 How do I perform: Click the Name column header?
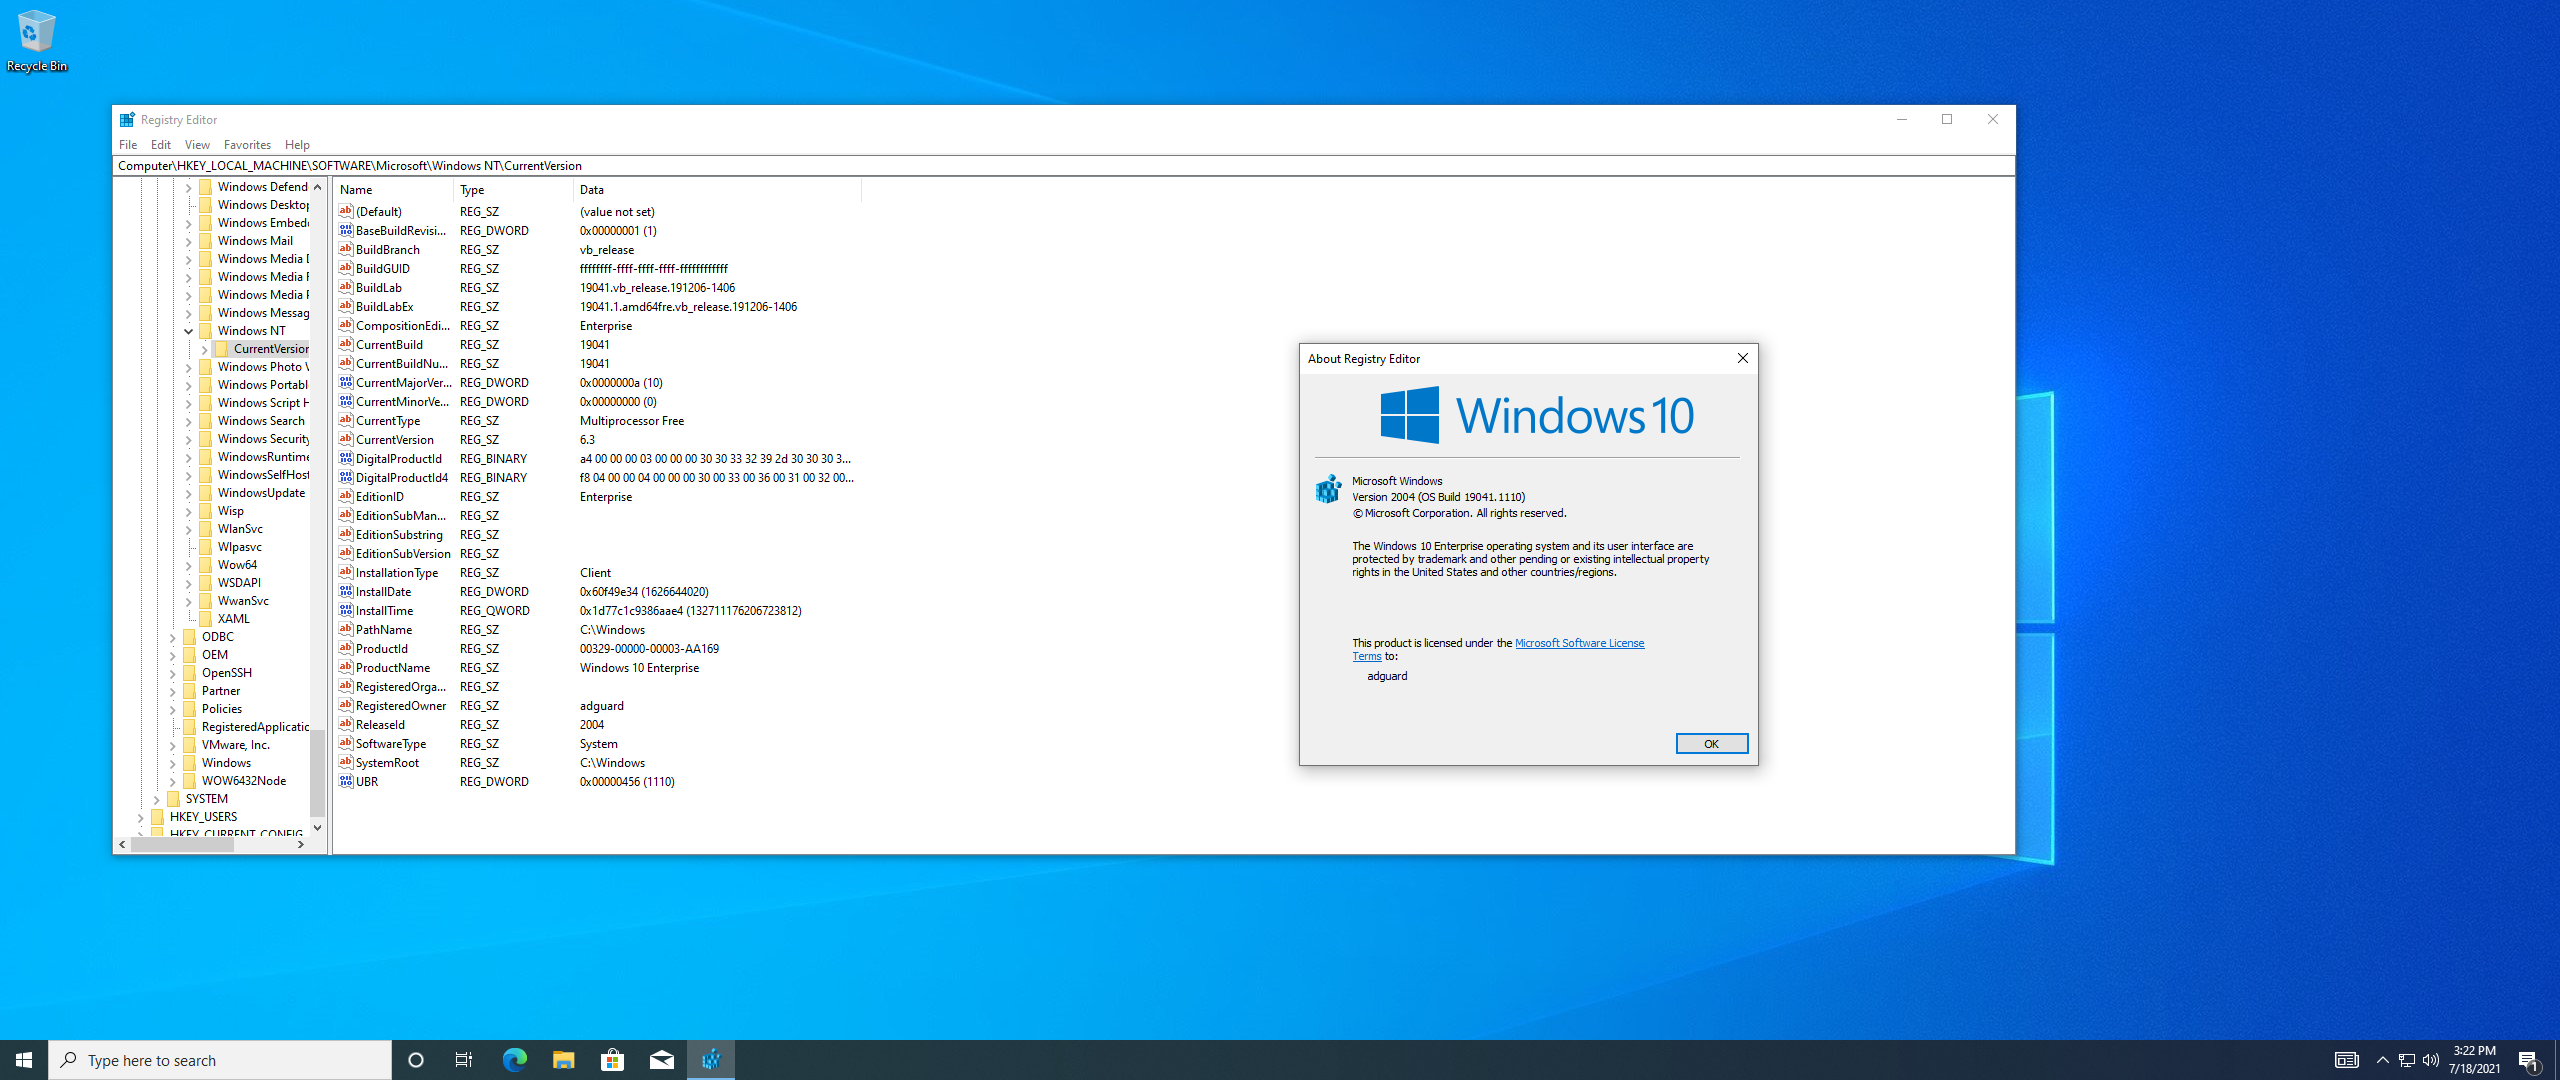pos(394,190)
